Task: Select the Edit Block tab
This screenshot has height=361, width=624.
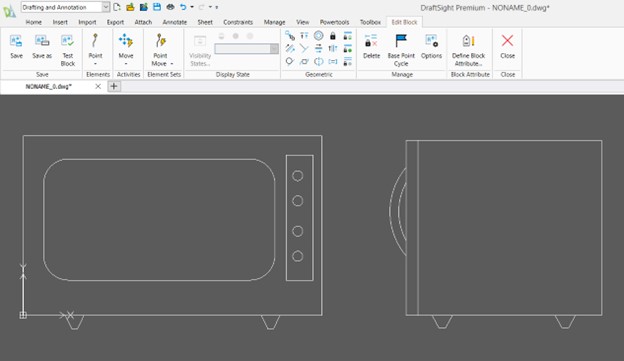Action: 404,22
